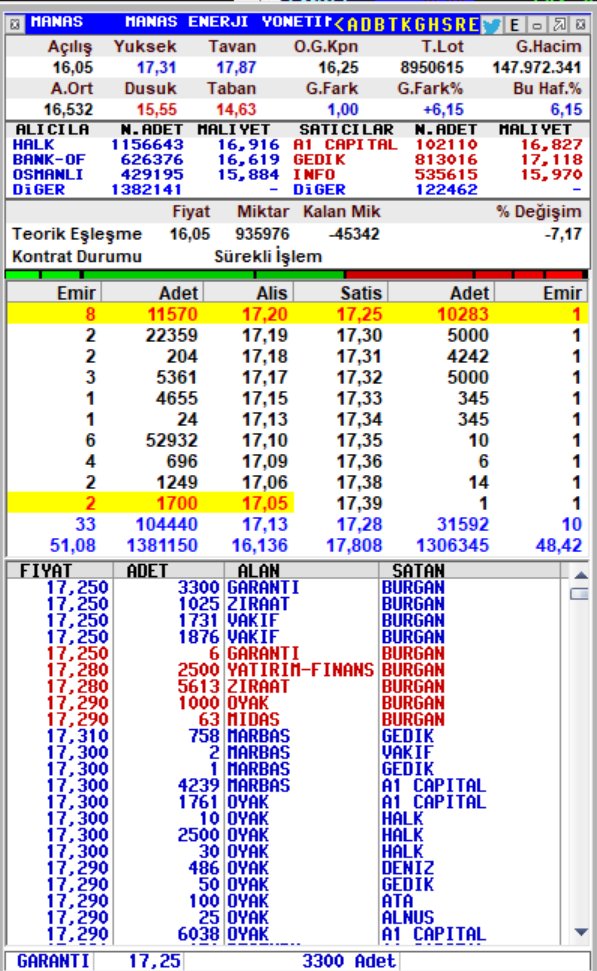Select OSMANLI in the buyers list
Screen dimensions: 597x971
(49, 174)
